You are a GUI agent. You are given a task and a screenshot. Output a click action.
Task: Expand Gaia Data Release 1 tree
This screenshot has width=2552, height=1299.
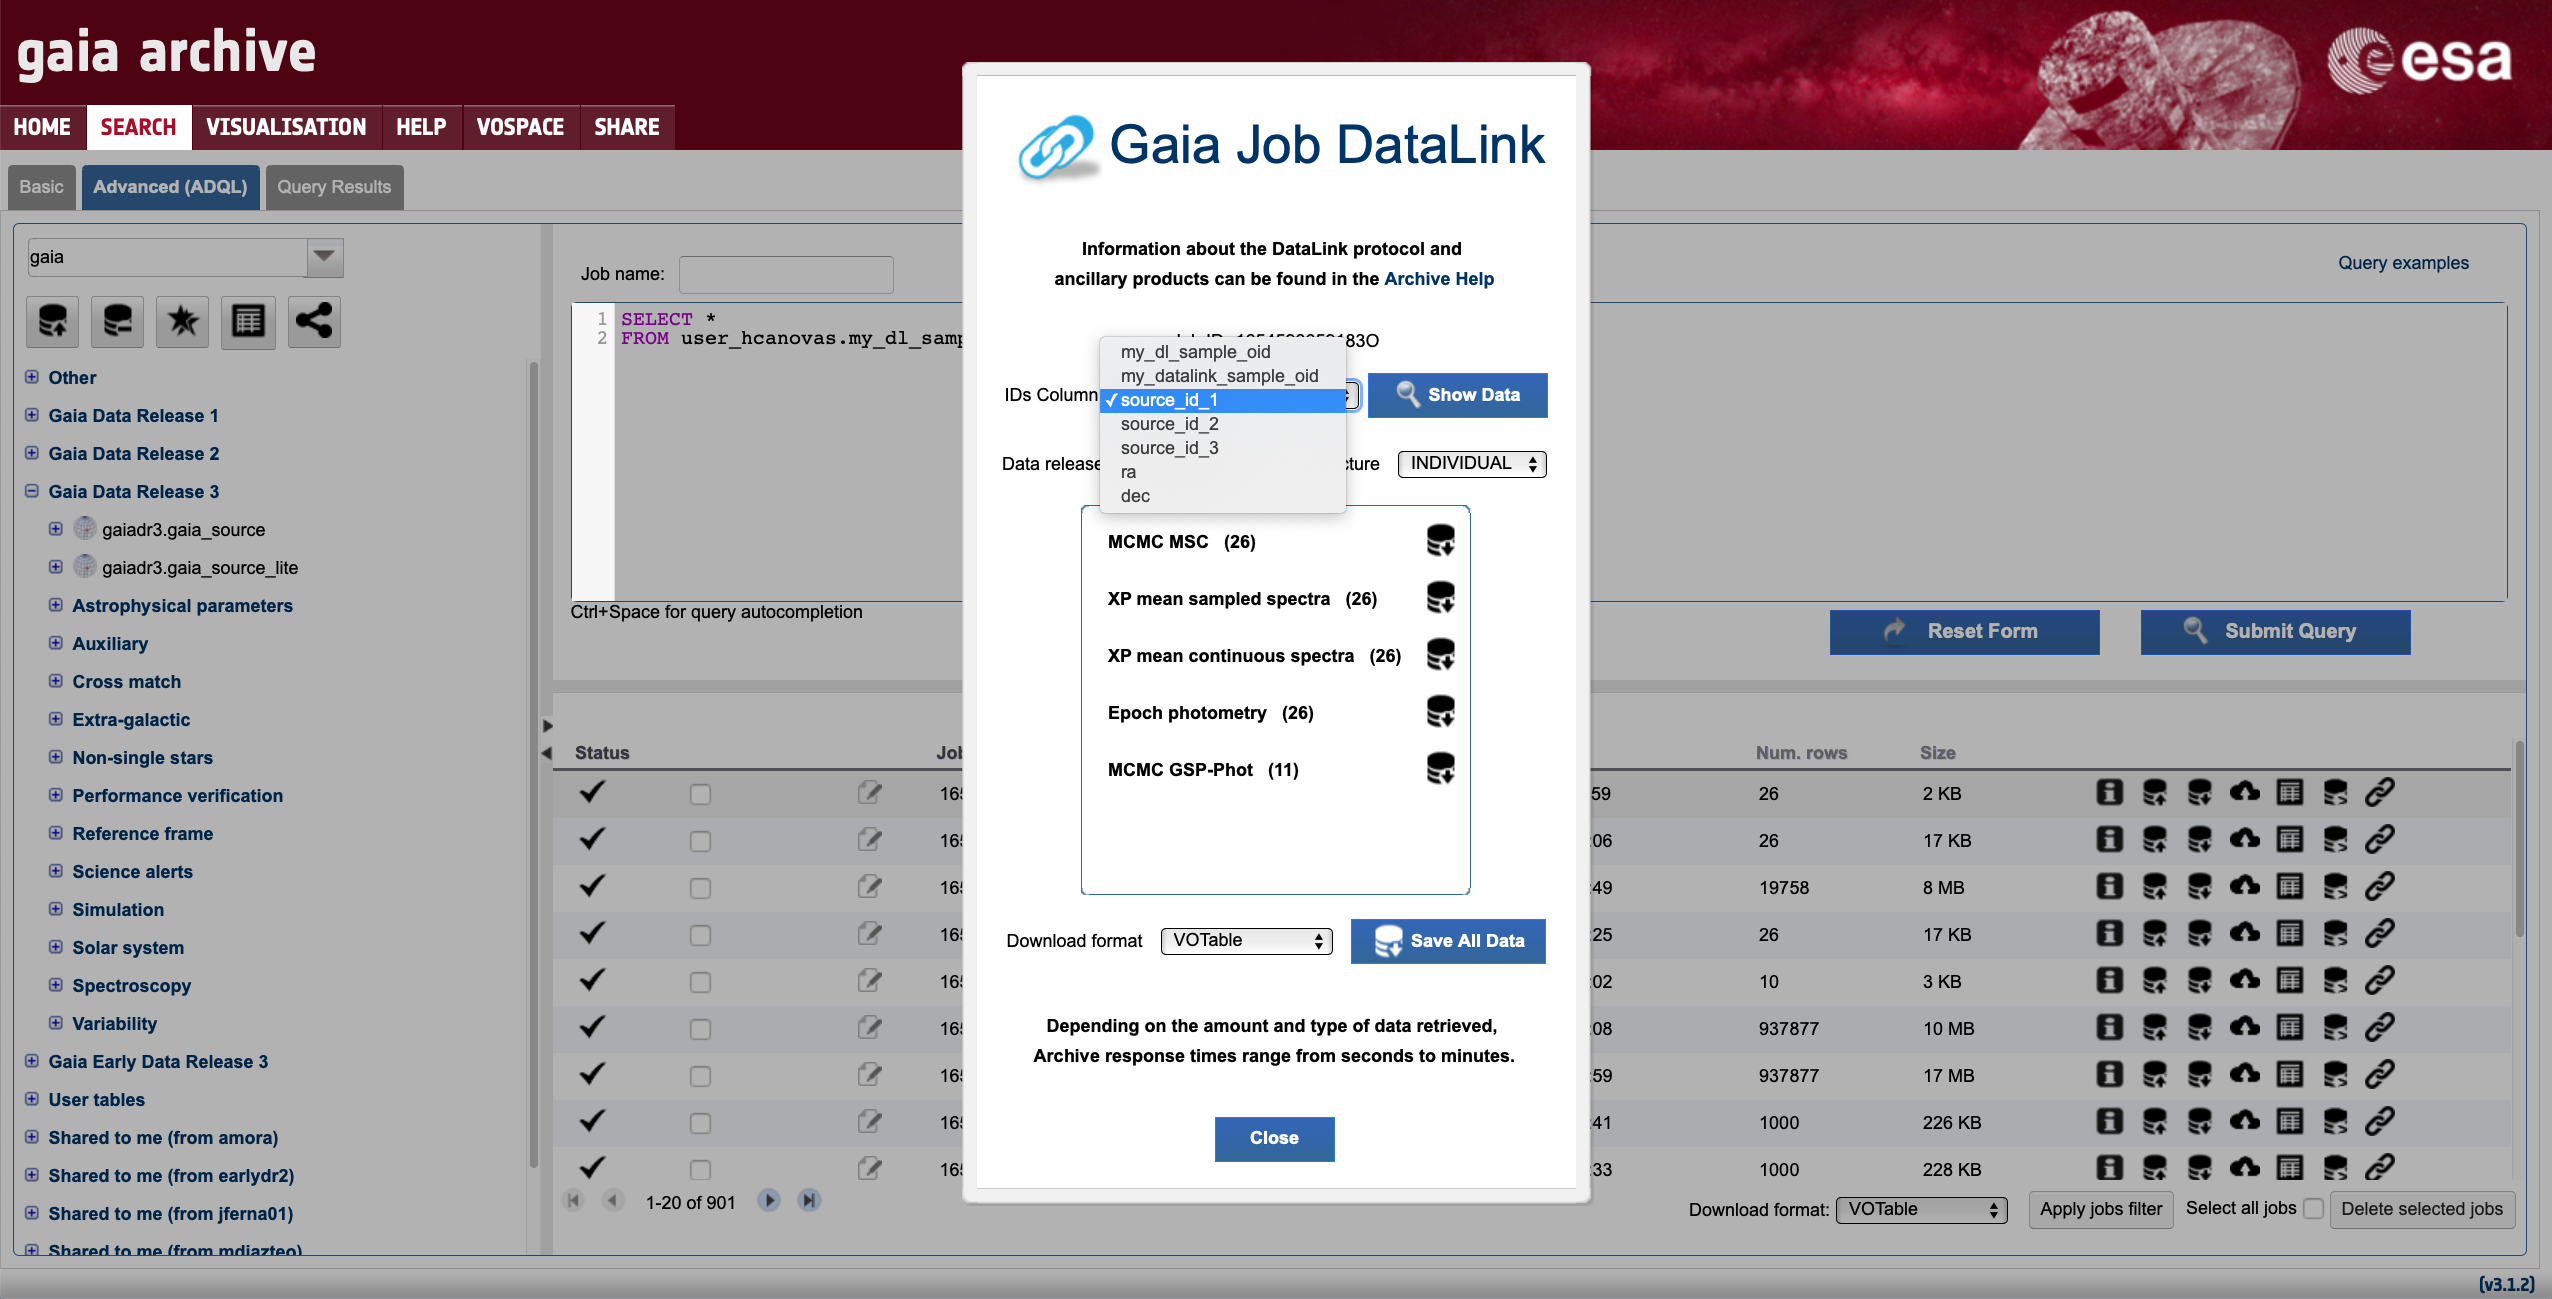tap(32, 415)
